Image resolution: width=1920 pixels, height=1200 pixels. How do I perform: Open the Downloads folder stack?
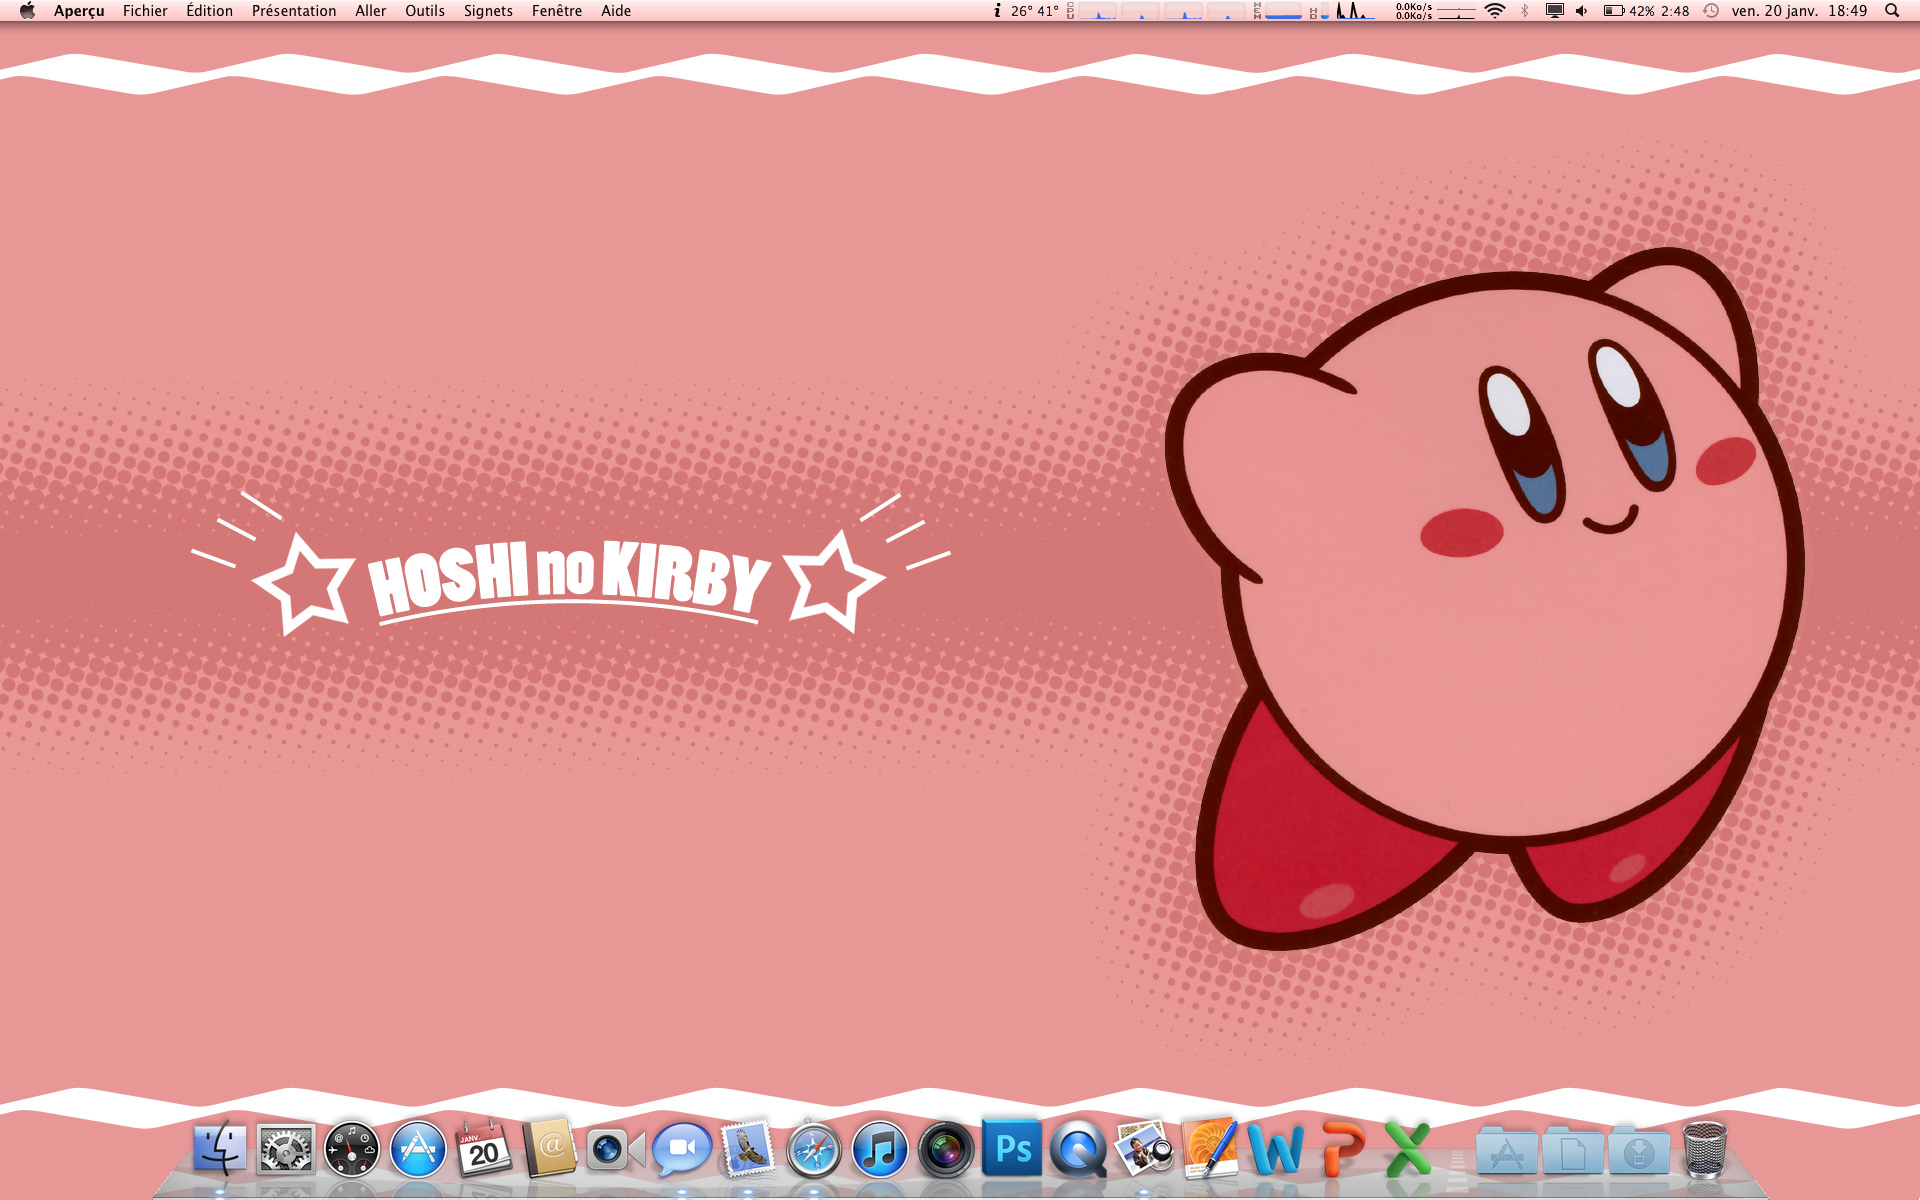[x=1639, y=1152]
